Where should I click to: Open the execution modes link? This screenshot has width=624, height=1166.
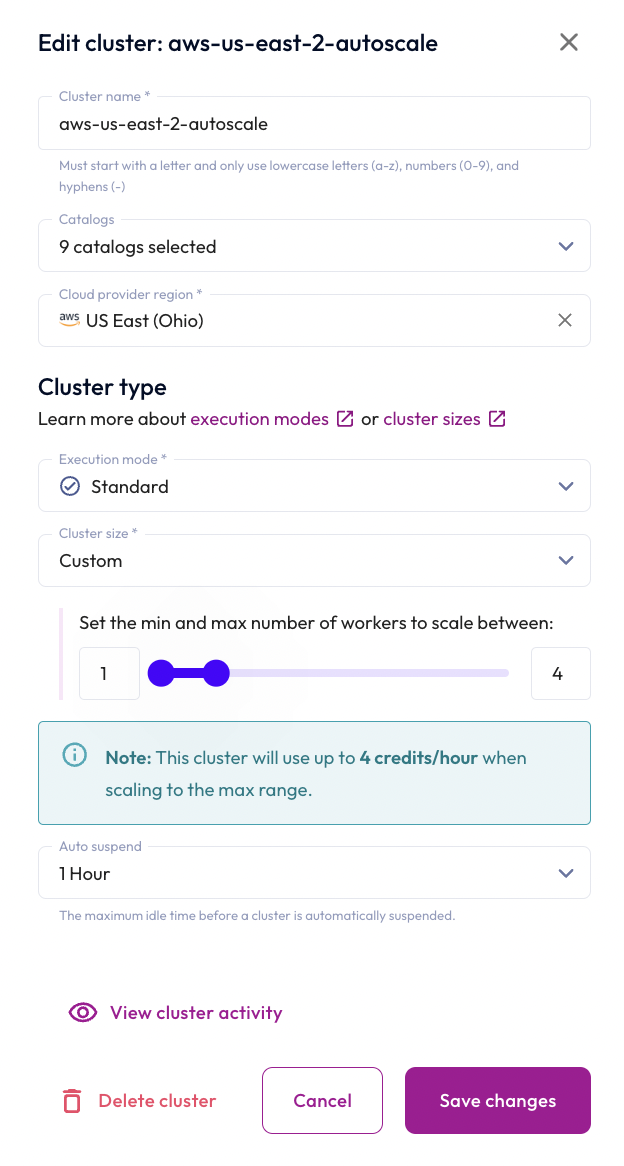259,419
